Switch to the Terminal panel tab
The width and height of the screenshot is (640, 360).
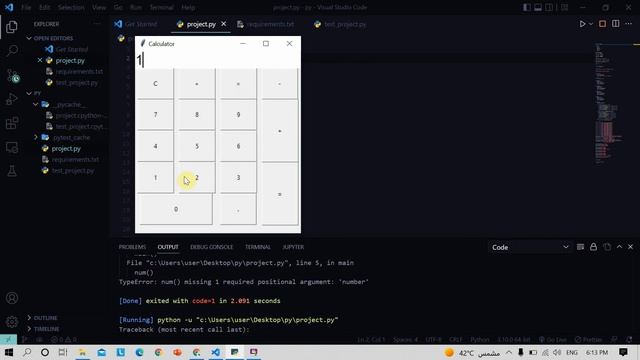258,247
